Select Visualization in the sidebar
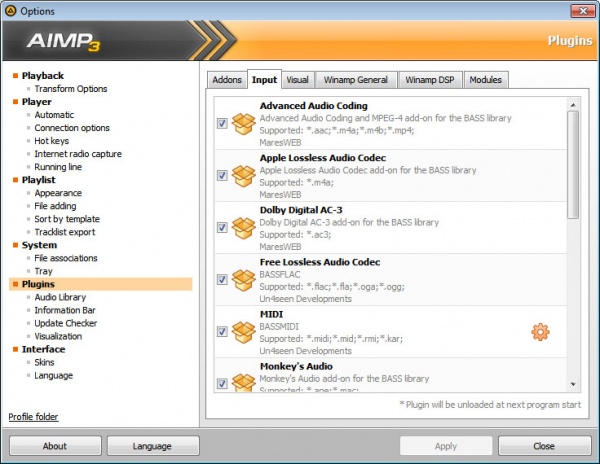 click(x=58, y=336)
